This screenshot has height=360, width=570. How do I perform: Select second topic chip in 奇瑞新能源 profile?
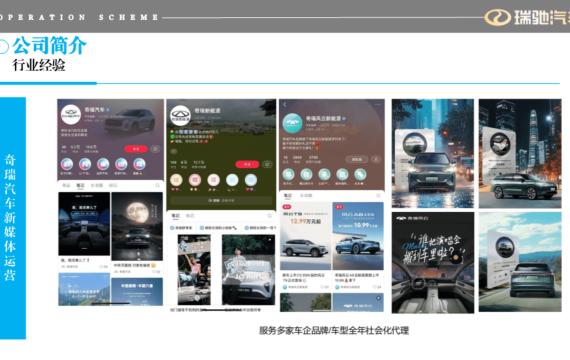pos(218,228)
